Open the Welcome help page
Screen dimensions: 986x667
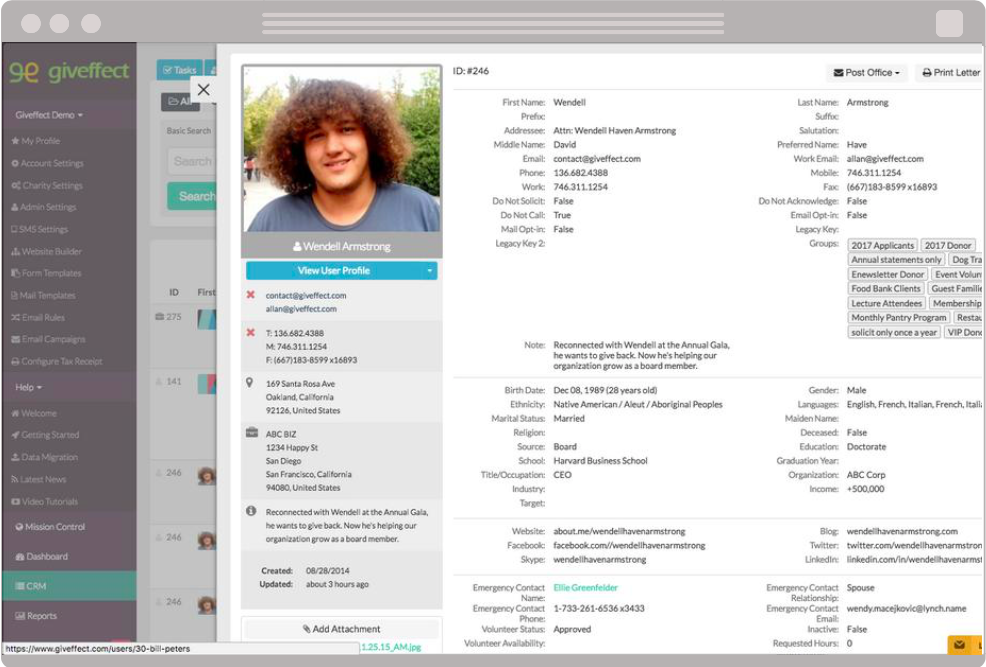click(33, 414)
